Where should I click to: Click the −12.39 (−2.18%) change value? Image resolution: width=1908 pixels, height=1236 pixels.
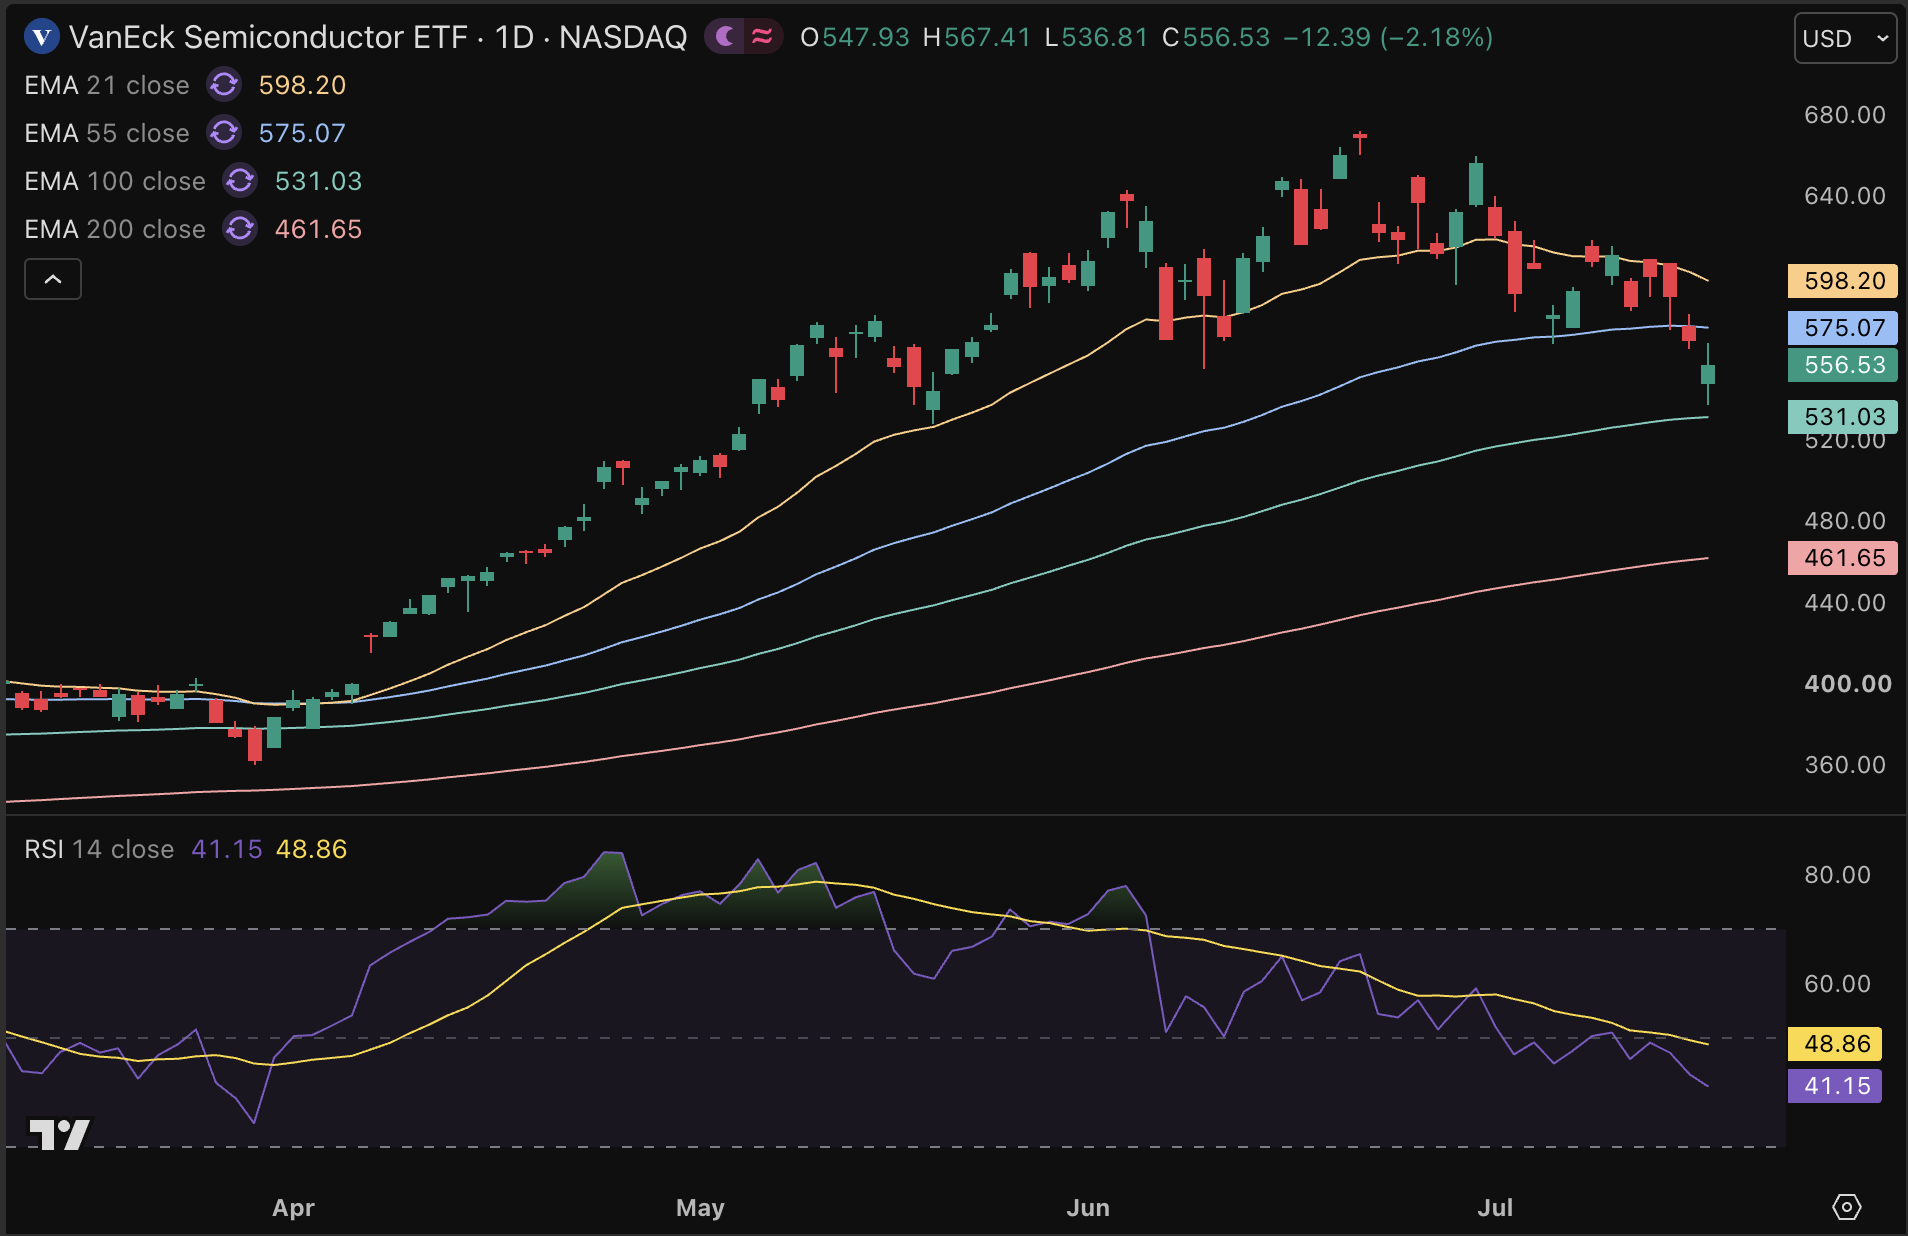(x=1388, y=38)
